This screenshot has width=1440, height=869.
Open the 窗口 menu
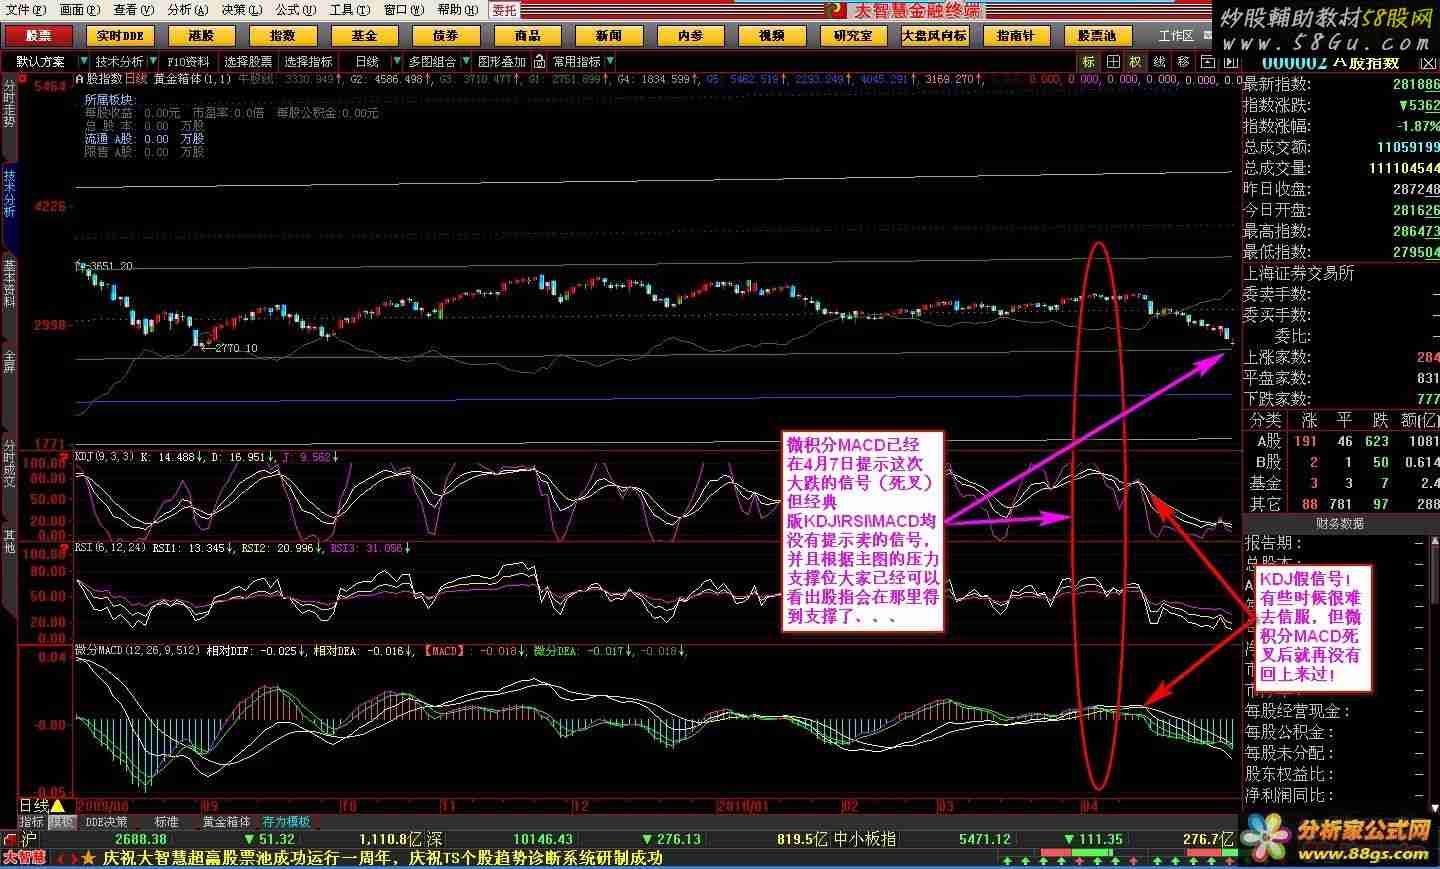coord(403,10)
